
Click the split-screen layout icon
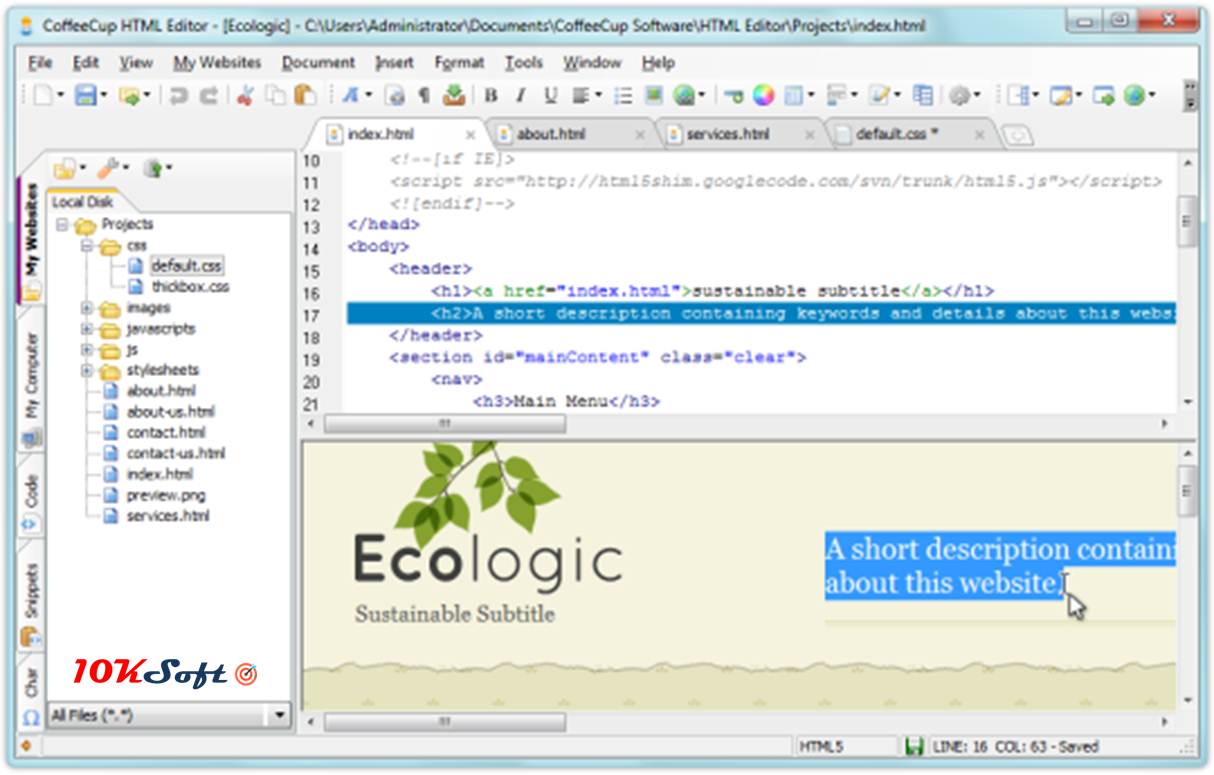coord(1017,95)
